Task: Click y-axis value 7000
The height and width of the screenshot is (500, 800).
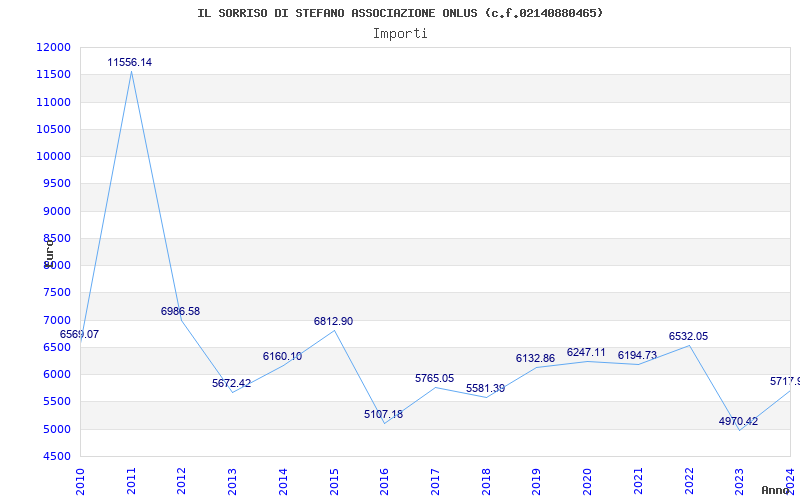Action: click(56, 320)
